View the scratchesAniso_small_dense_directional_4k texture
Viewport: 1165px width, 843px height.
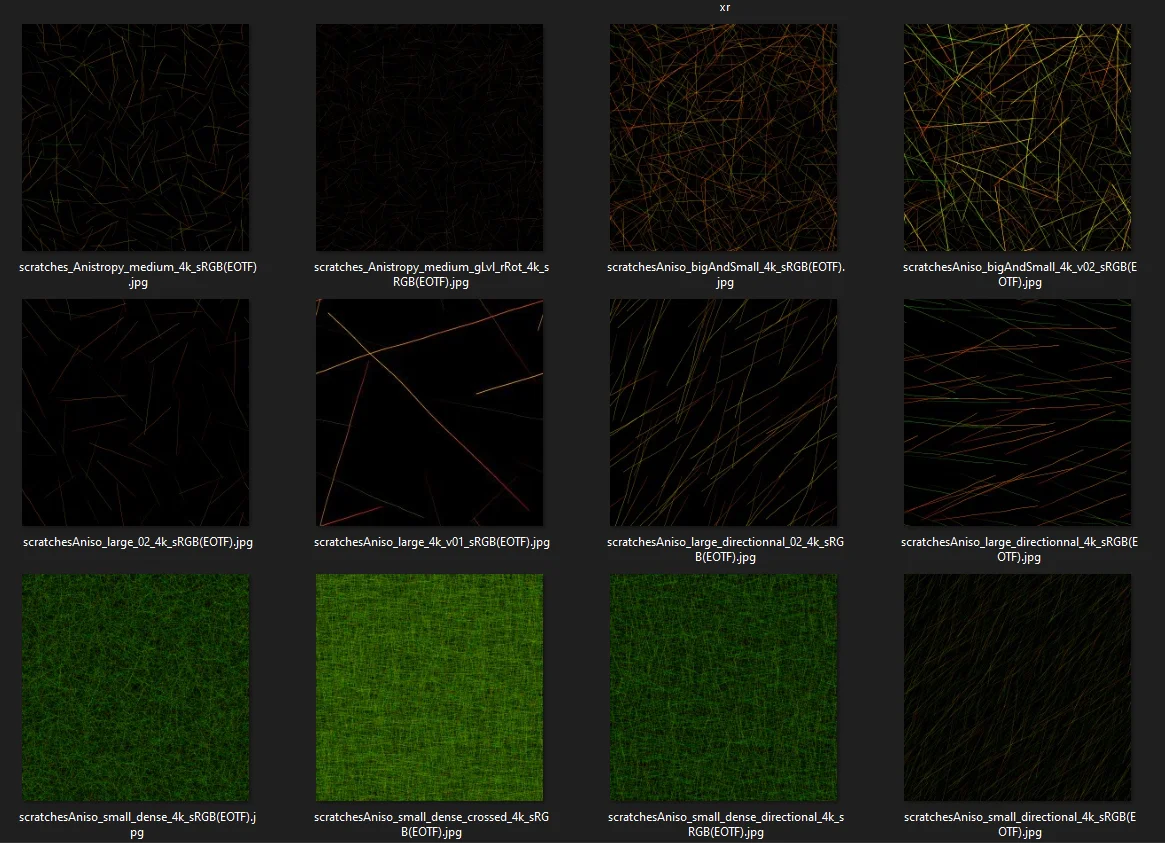click(723, 687)
